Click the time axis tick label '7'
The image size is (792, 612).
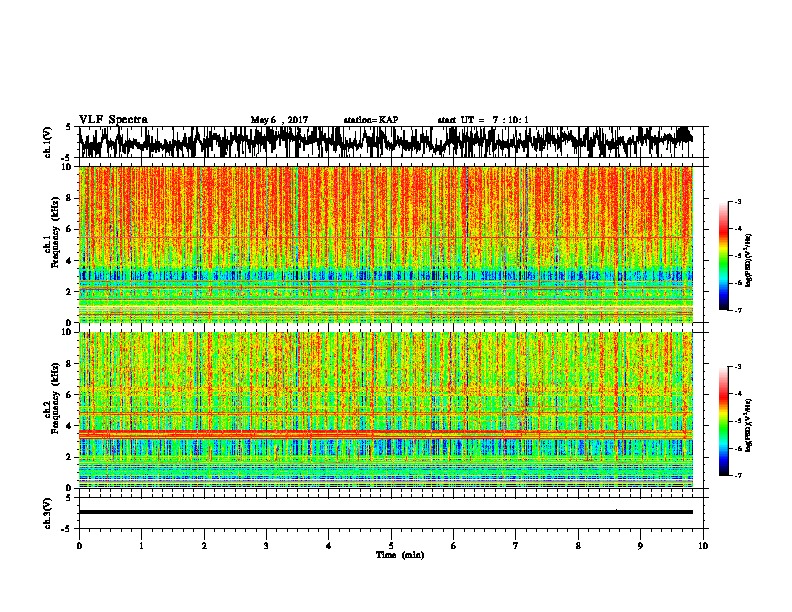(x=516, y=546)
